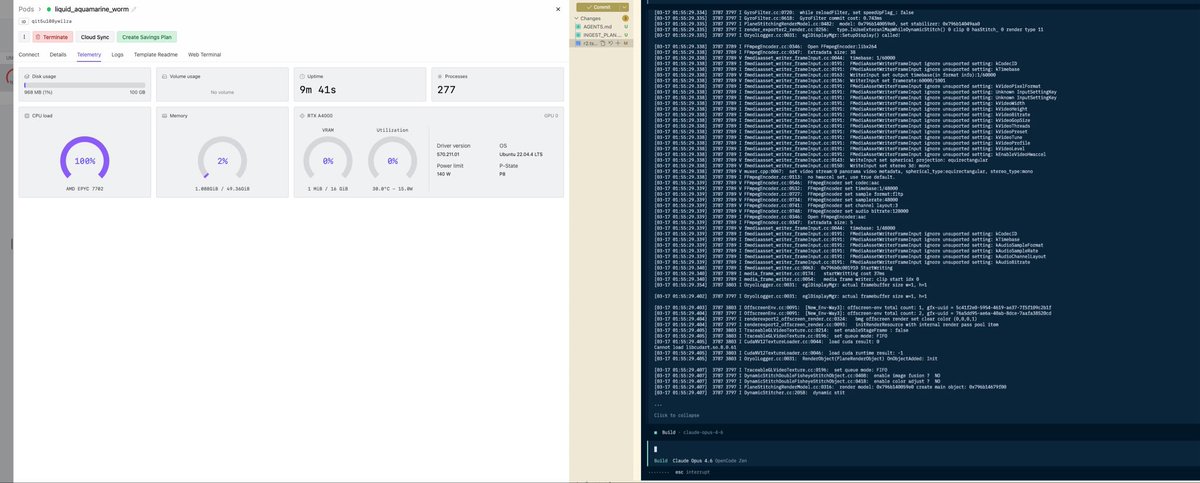Close the pod details panel

557,8
